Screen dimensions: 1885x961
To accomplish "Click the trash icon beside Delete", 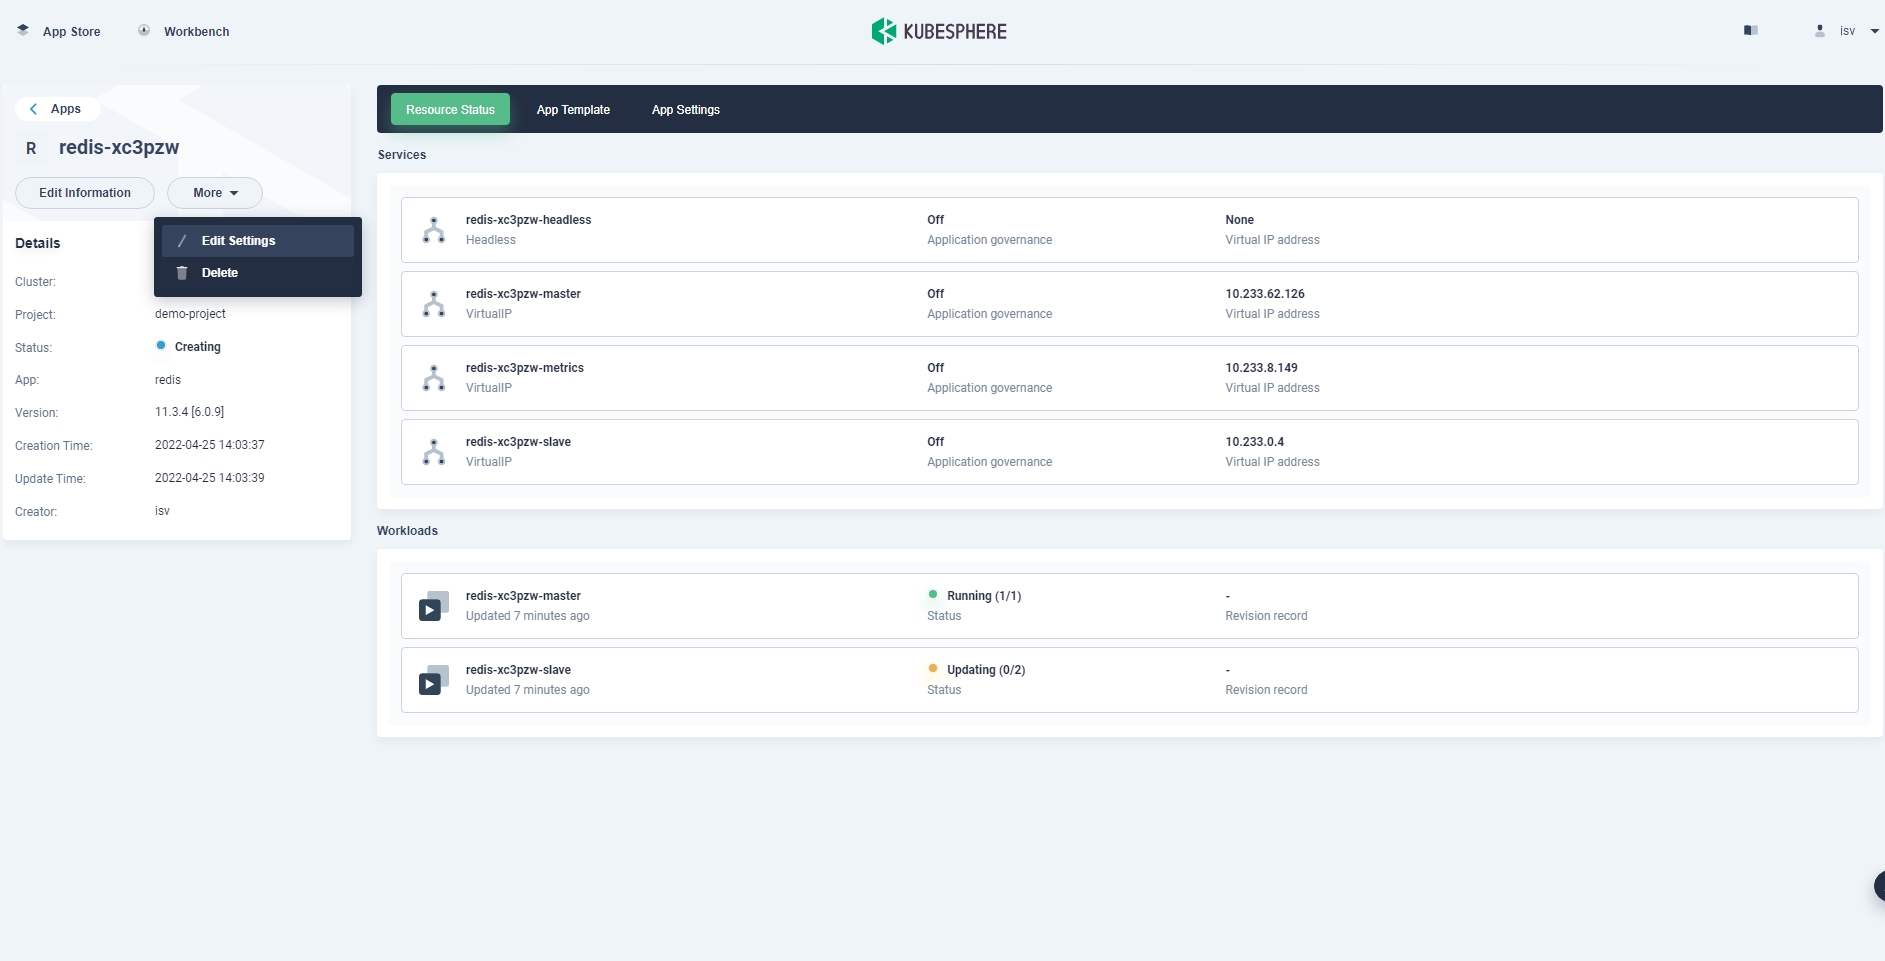I will click(x=182, y=273).
